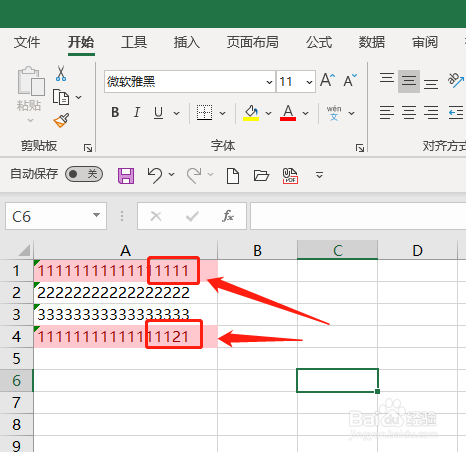Align text to top
The image size is (466, 452).
coord(387,79)
